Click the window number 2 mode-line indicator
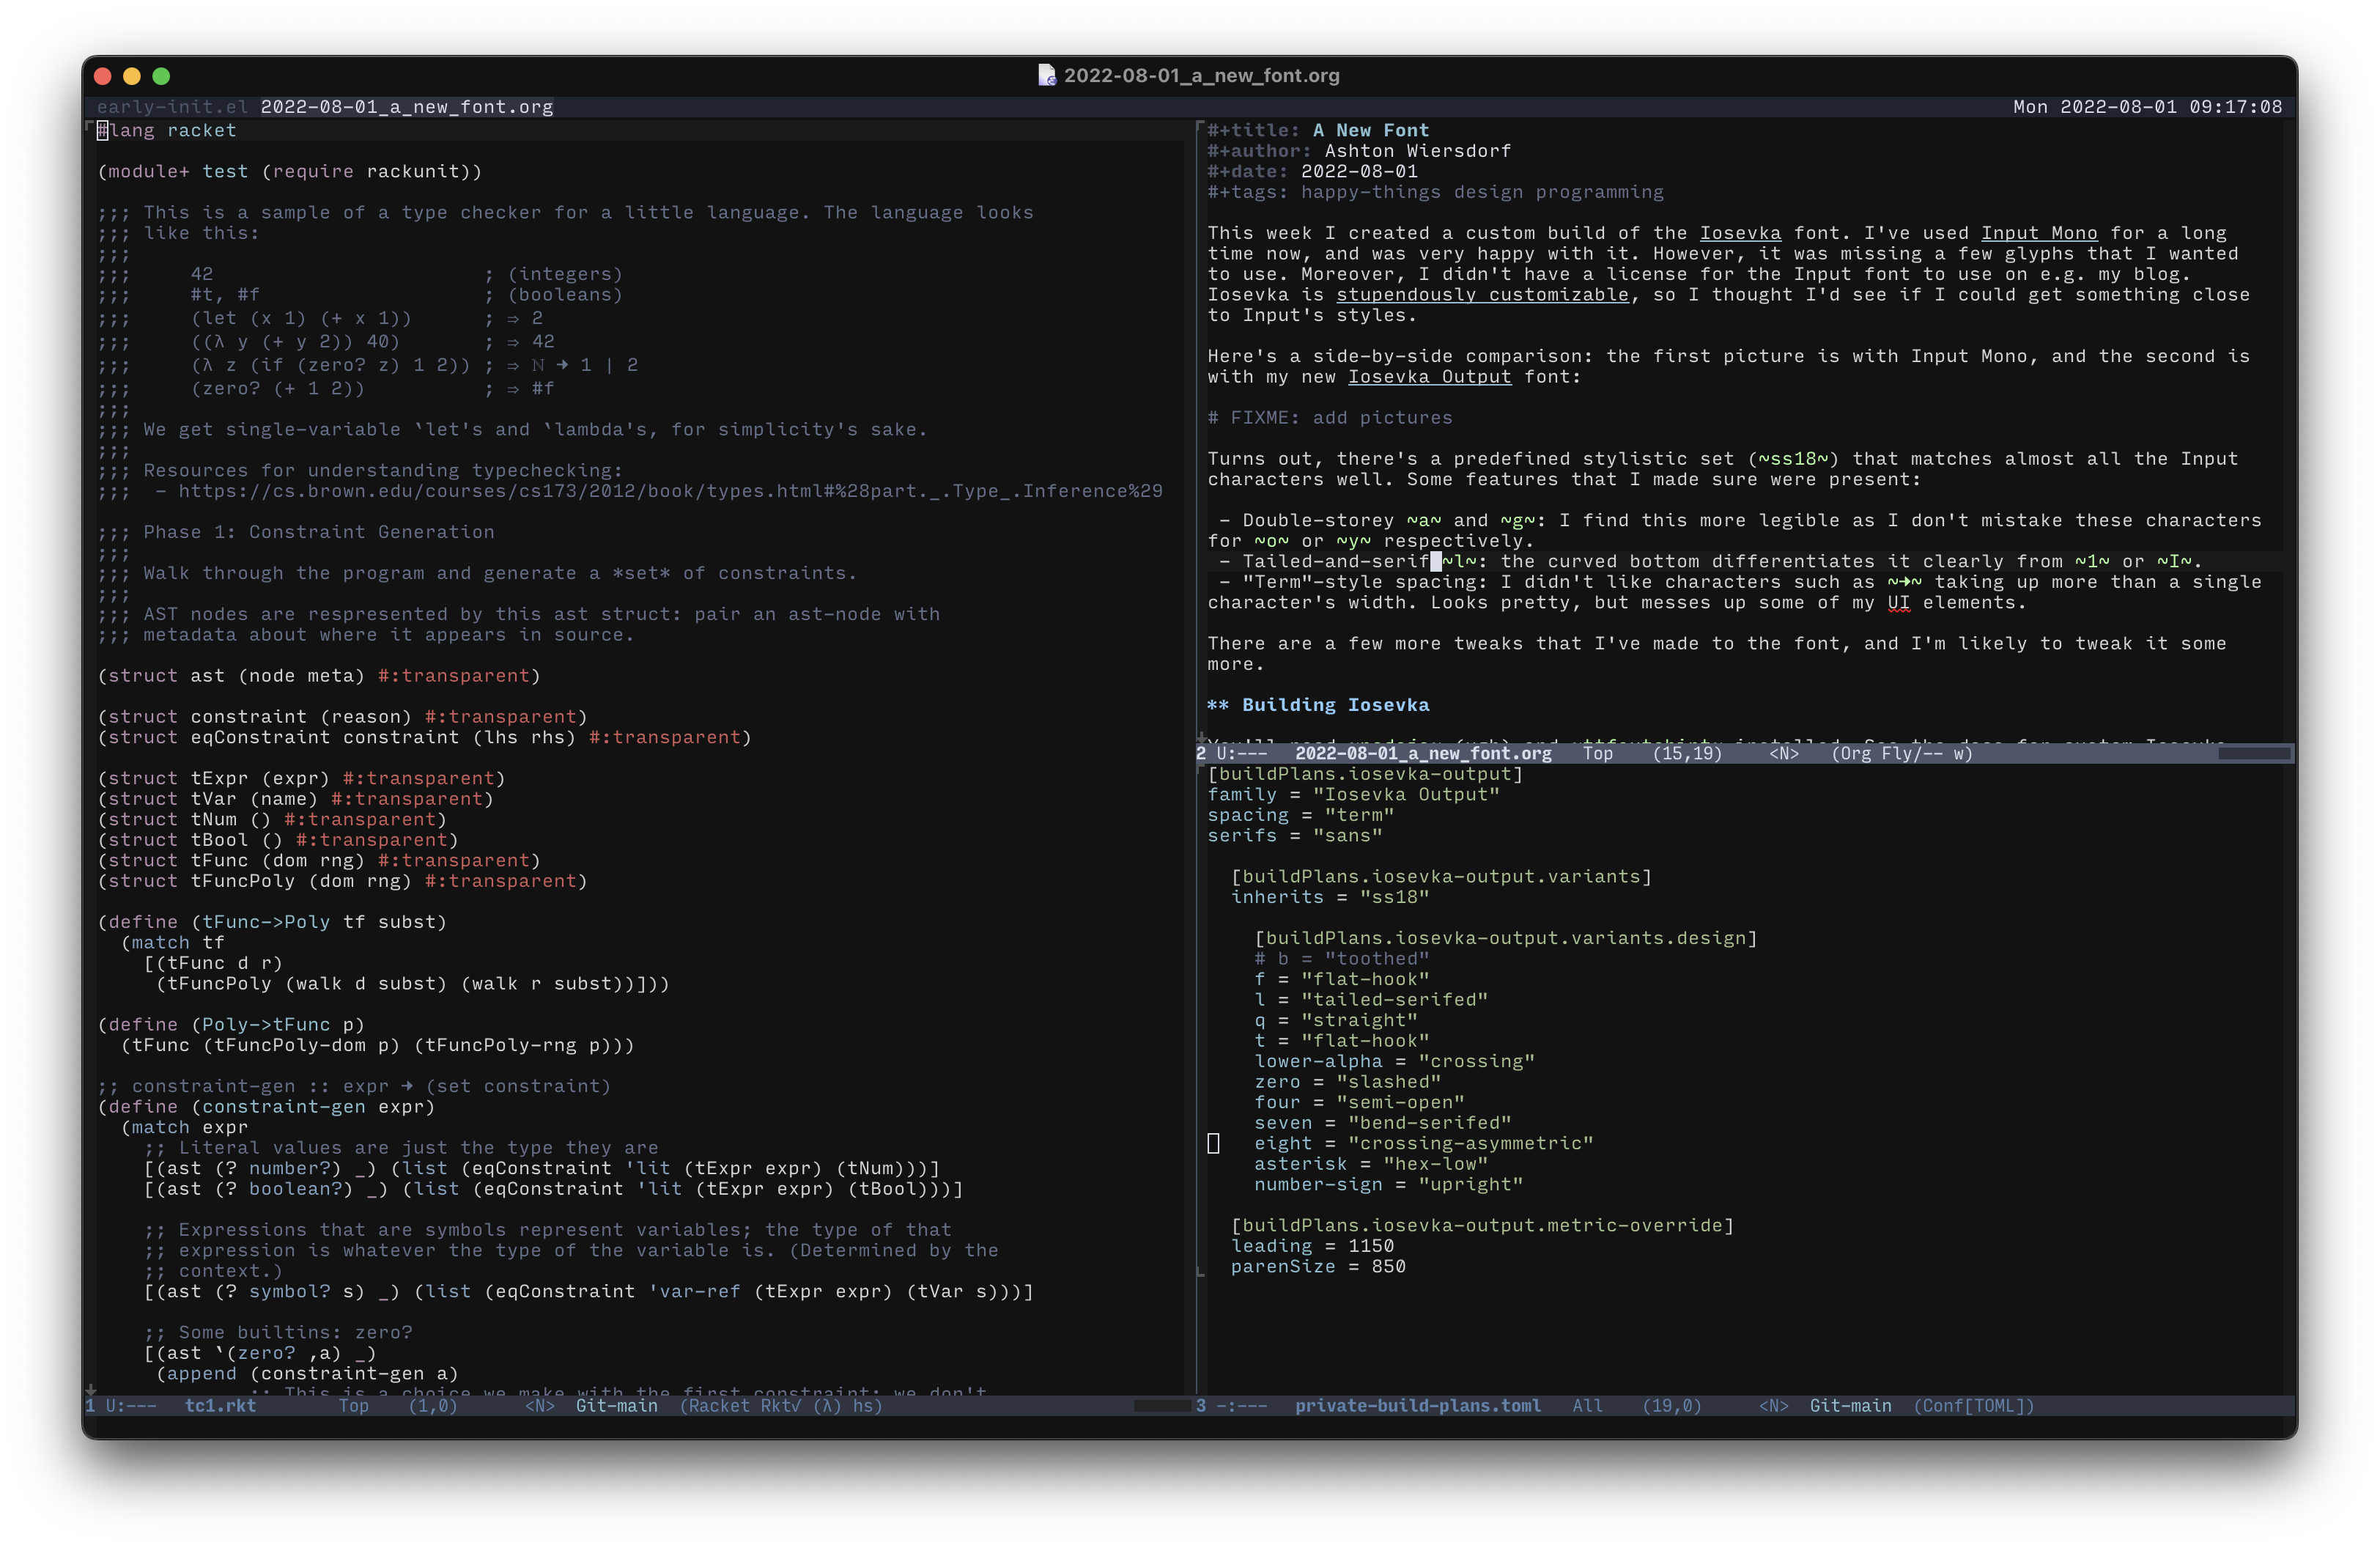 coord(1201,754)
